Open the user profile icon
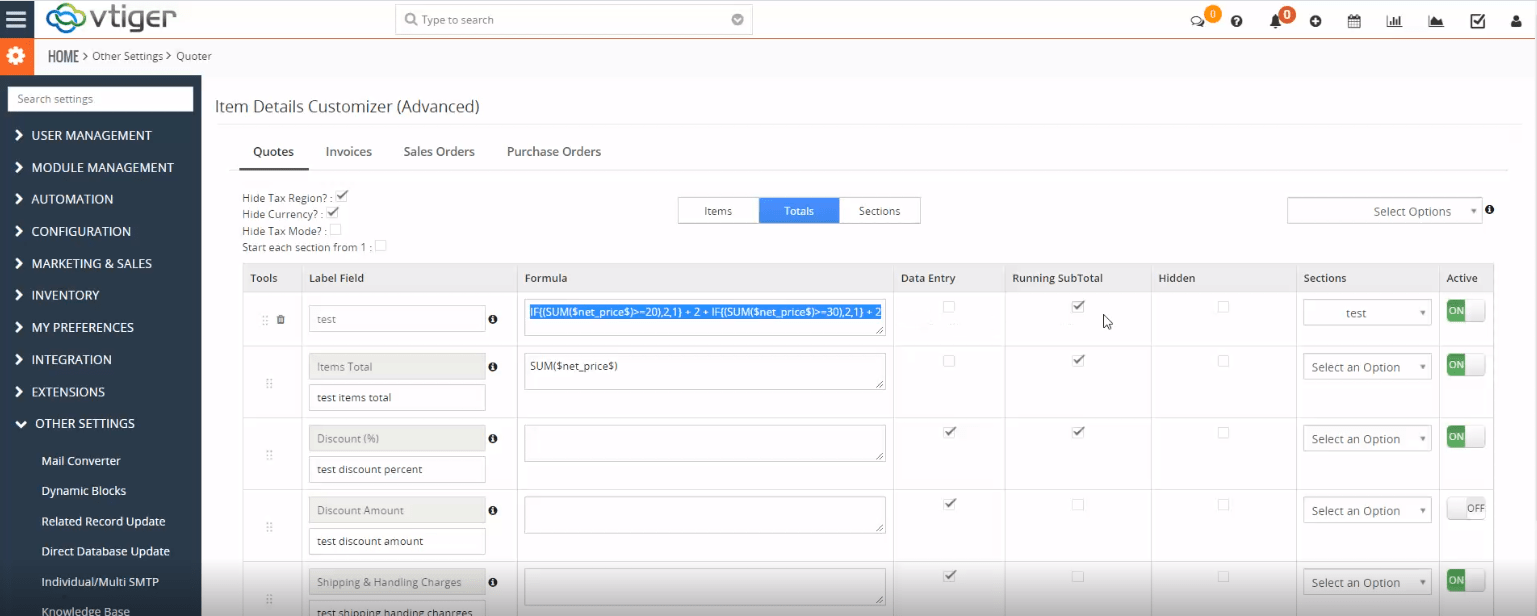Viewport: 1537px width, 616px height. click(x=1516, y=20)
